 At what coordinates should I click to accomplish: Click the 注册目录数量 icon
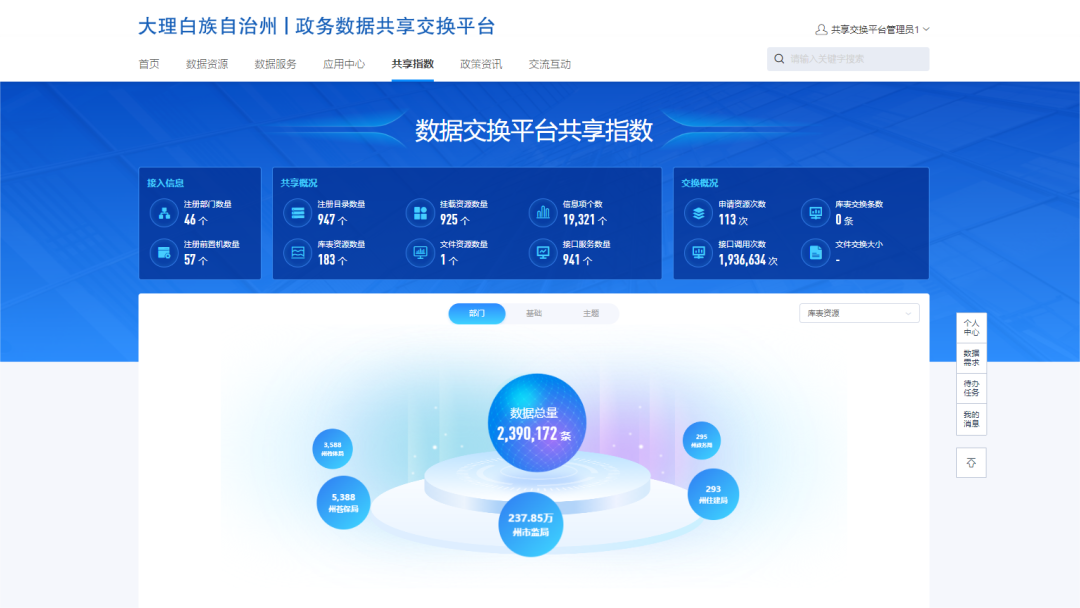coord(297,213)
